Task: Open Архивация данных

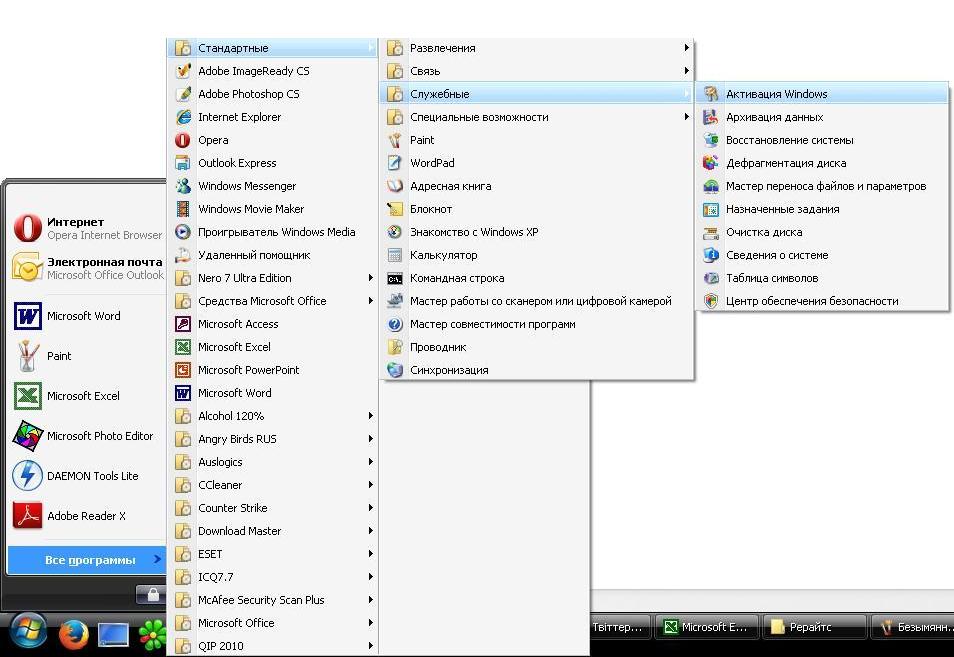Action: [x=823, y=117]
